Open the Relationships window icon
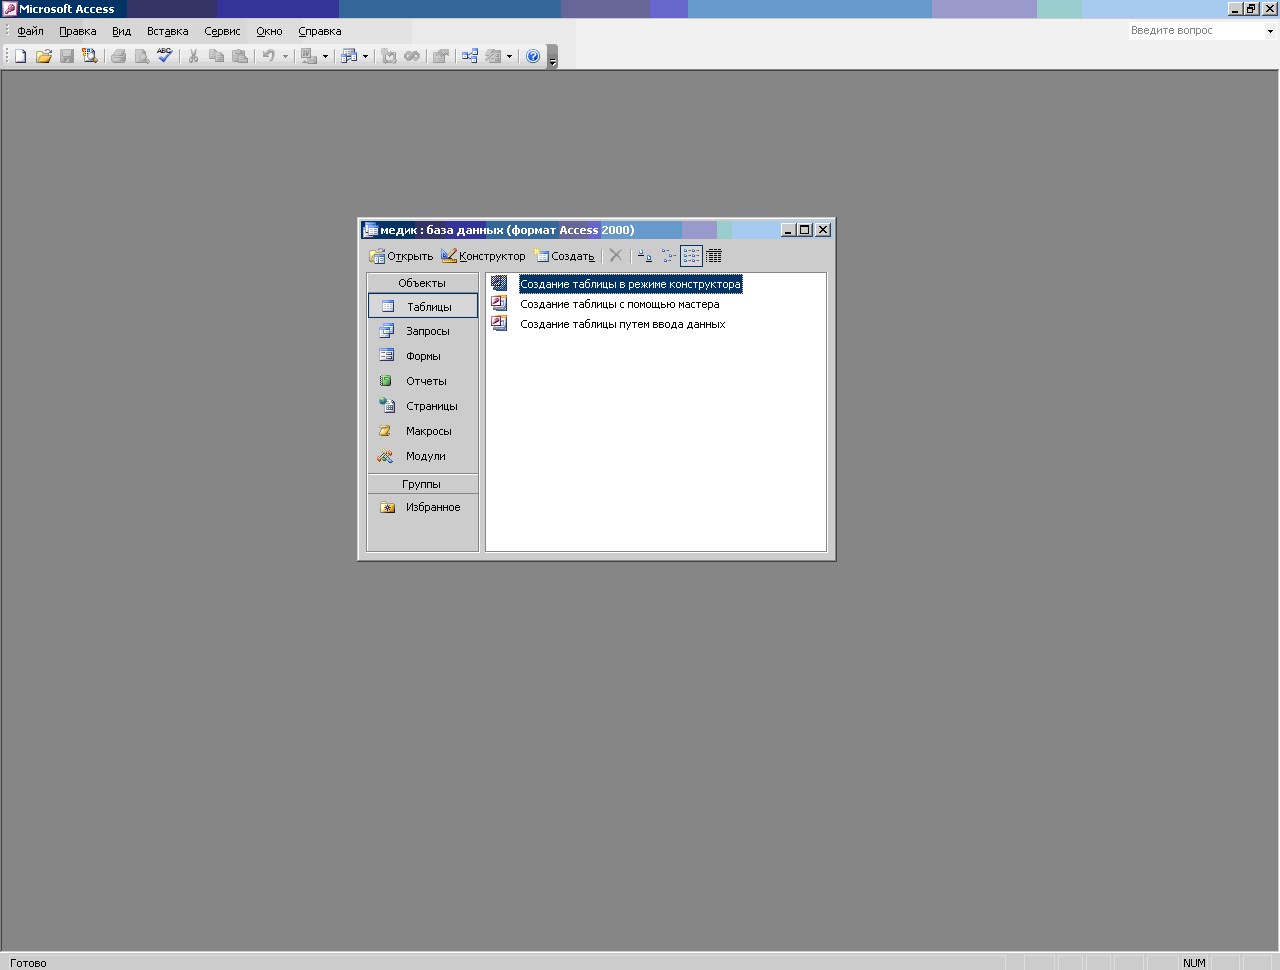Screen dimensions: 1280x970 pyautogui.click(x=469, y=57)
